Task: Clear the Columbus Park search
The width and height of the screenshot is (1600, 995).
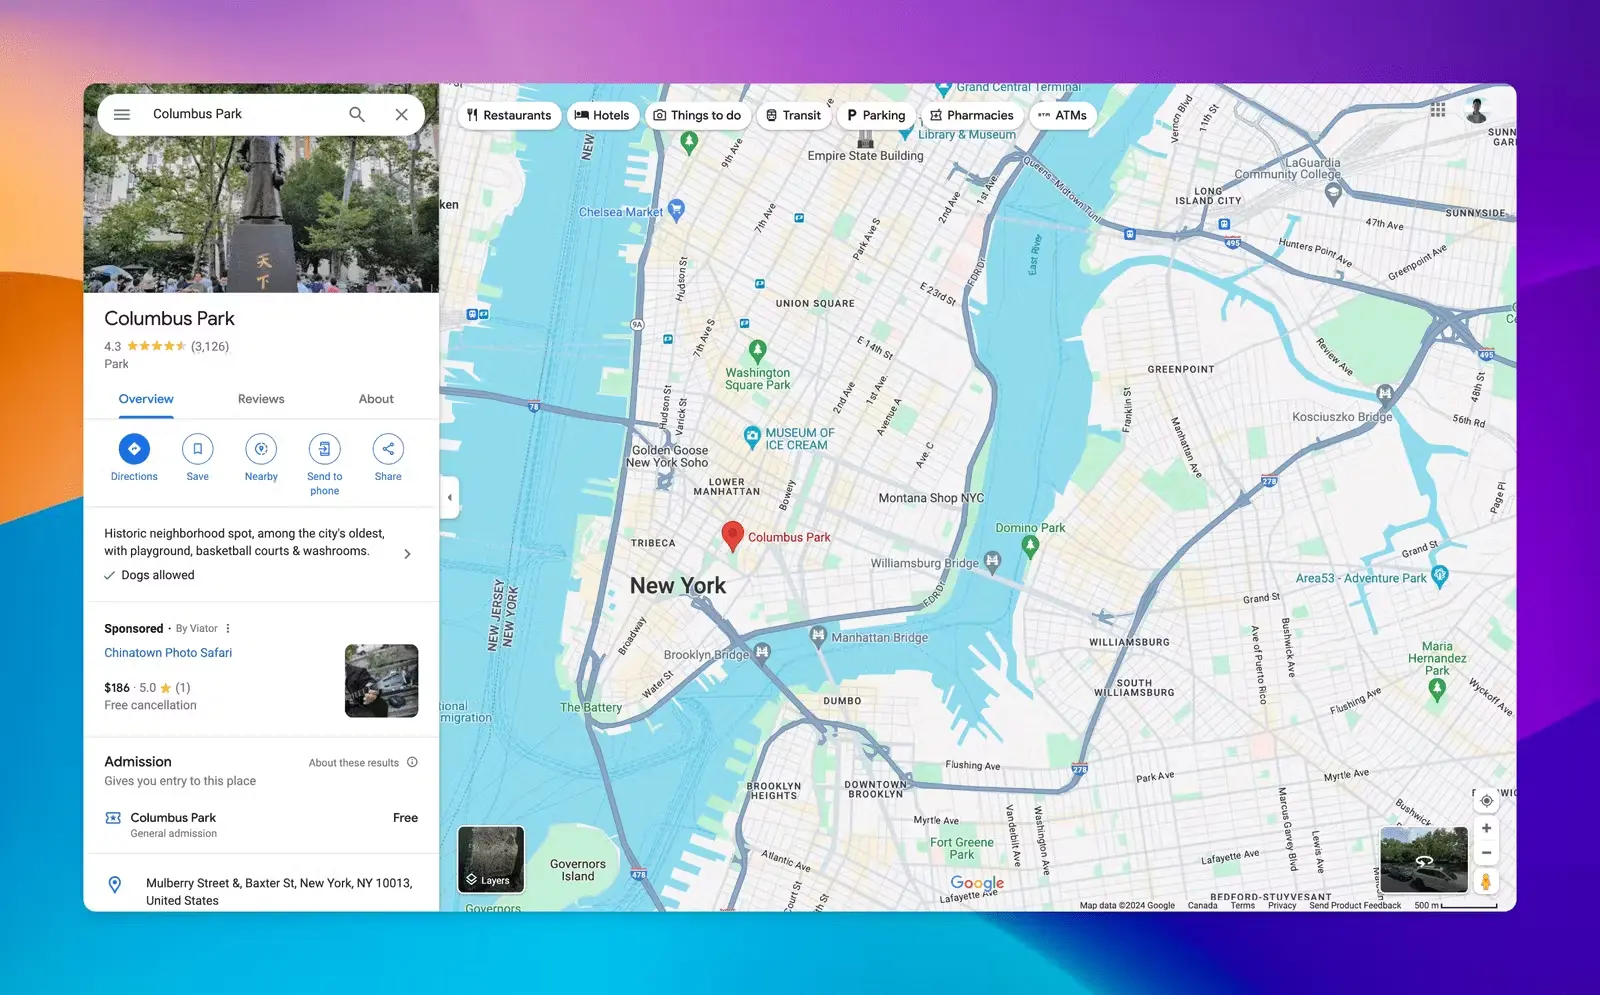Action: [401, 114]
